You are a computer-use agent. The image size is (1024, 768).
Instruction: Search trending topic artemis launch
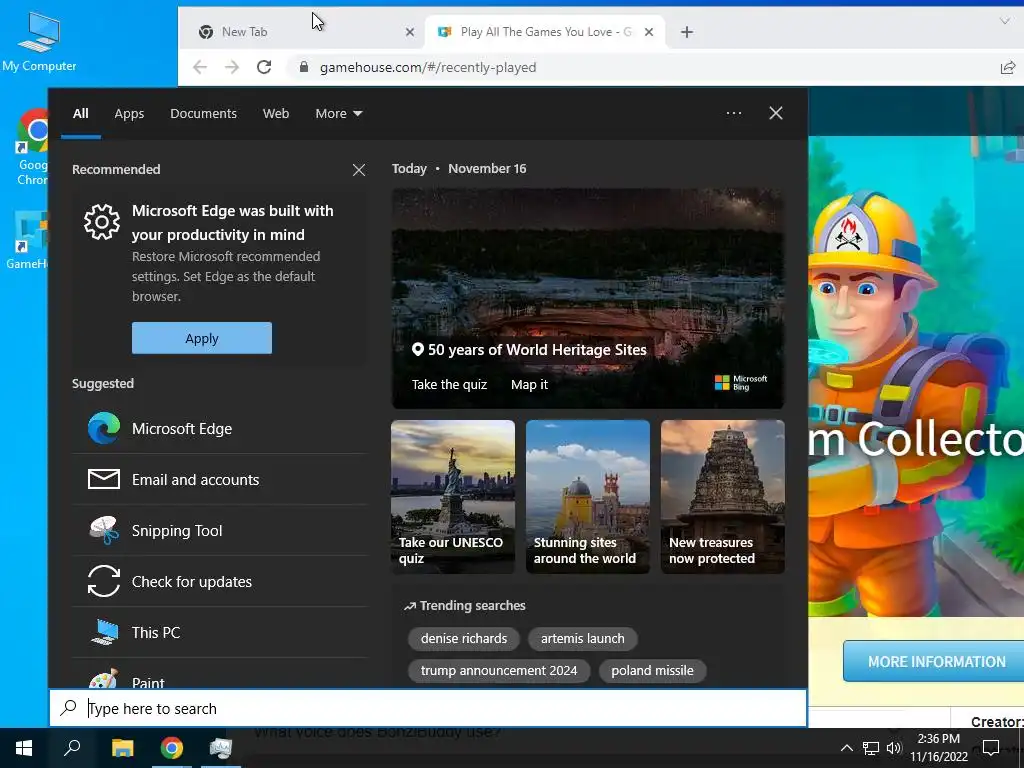(x=583, y=638)
